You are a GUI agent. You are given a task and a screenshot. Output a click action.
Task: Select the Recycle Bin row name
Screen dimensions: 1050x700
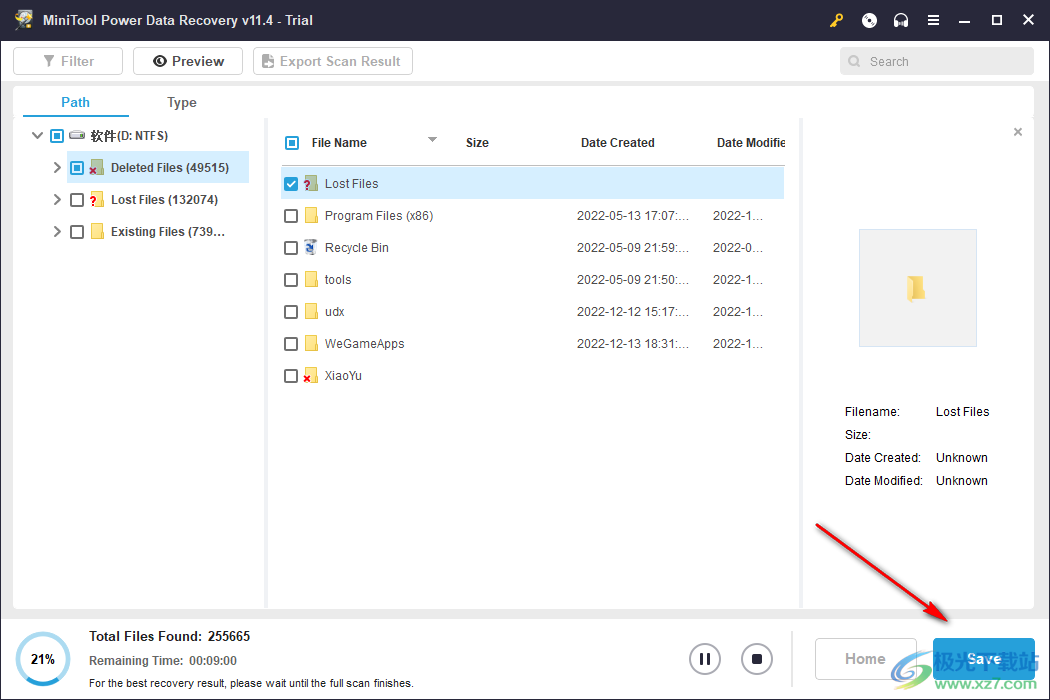coord(356,248)
